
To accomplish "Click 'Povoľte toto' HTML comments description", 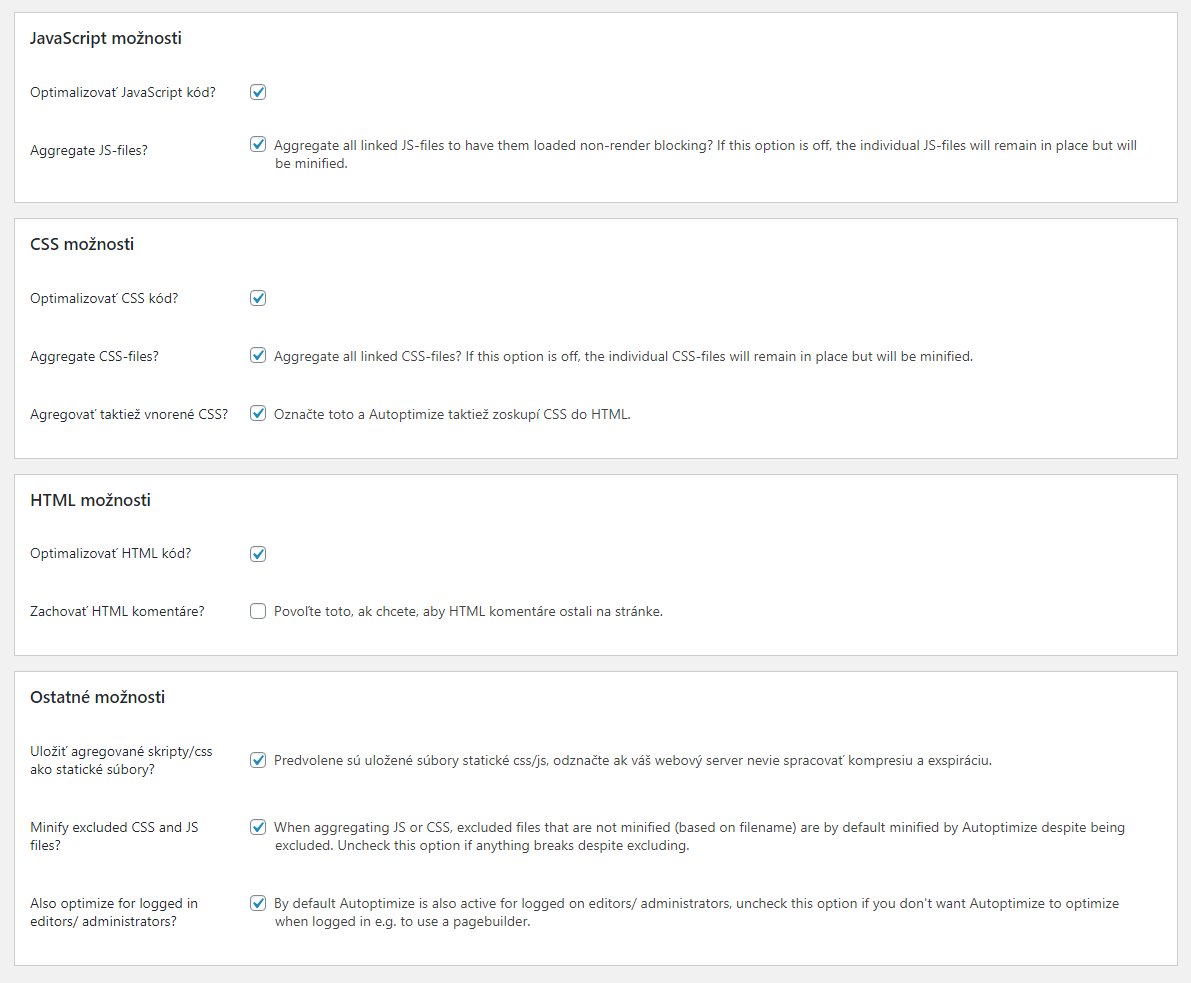I will click(468, 612).
